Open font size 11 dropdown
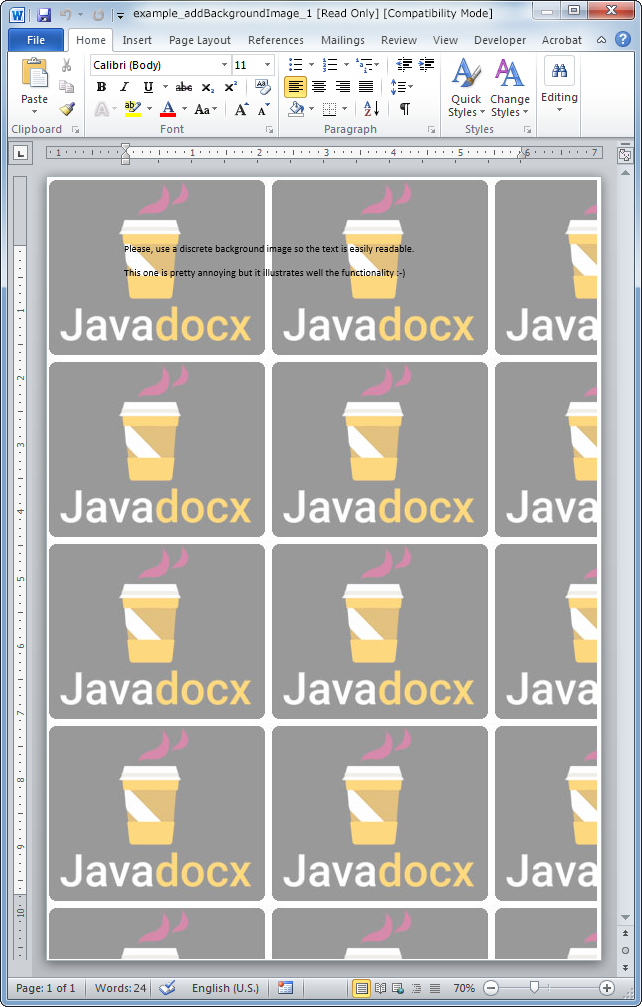The image size is (642, 1007). coord(268,65)
